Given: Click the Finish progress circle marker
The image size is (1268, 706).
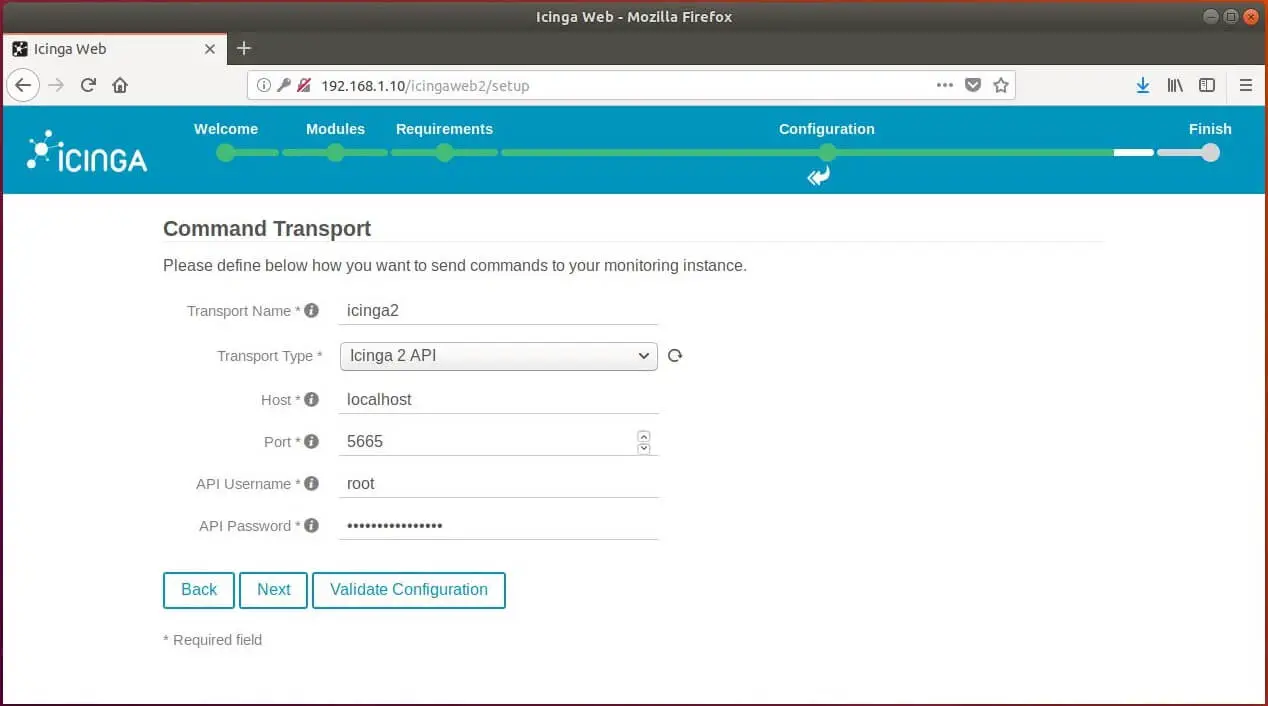Looking at the screenshot, I should (1210, 153).
